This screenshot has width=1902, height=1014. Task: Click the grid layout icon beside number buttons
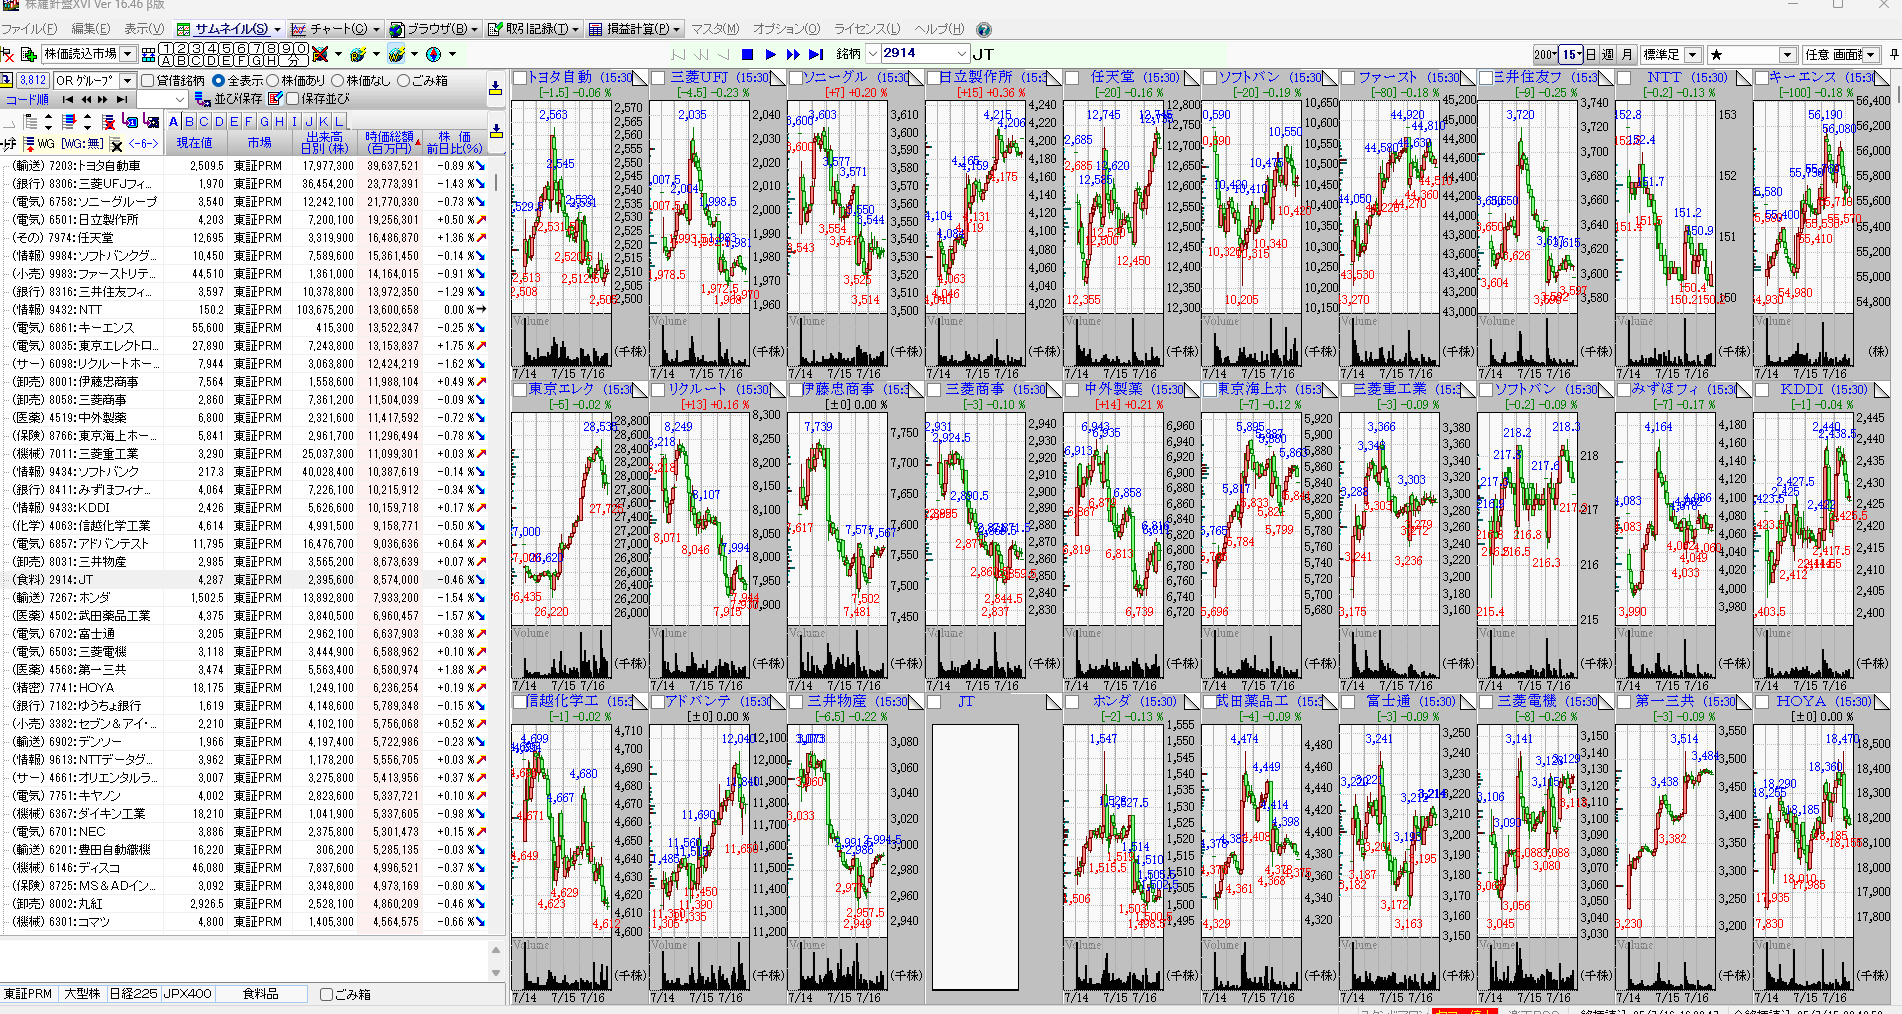tap(148, 54)
